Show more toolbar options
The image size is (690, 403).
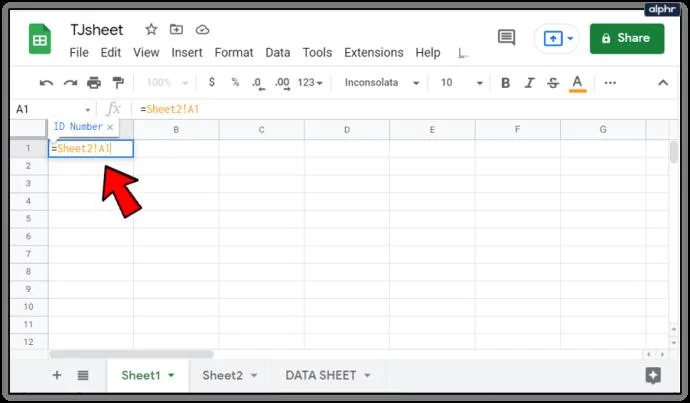click(610, 83)
